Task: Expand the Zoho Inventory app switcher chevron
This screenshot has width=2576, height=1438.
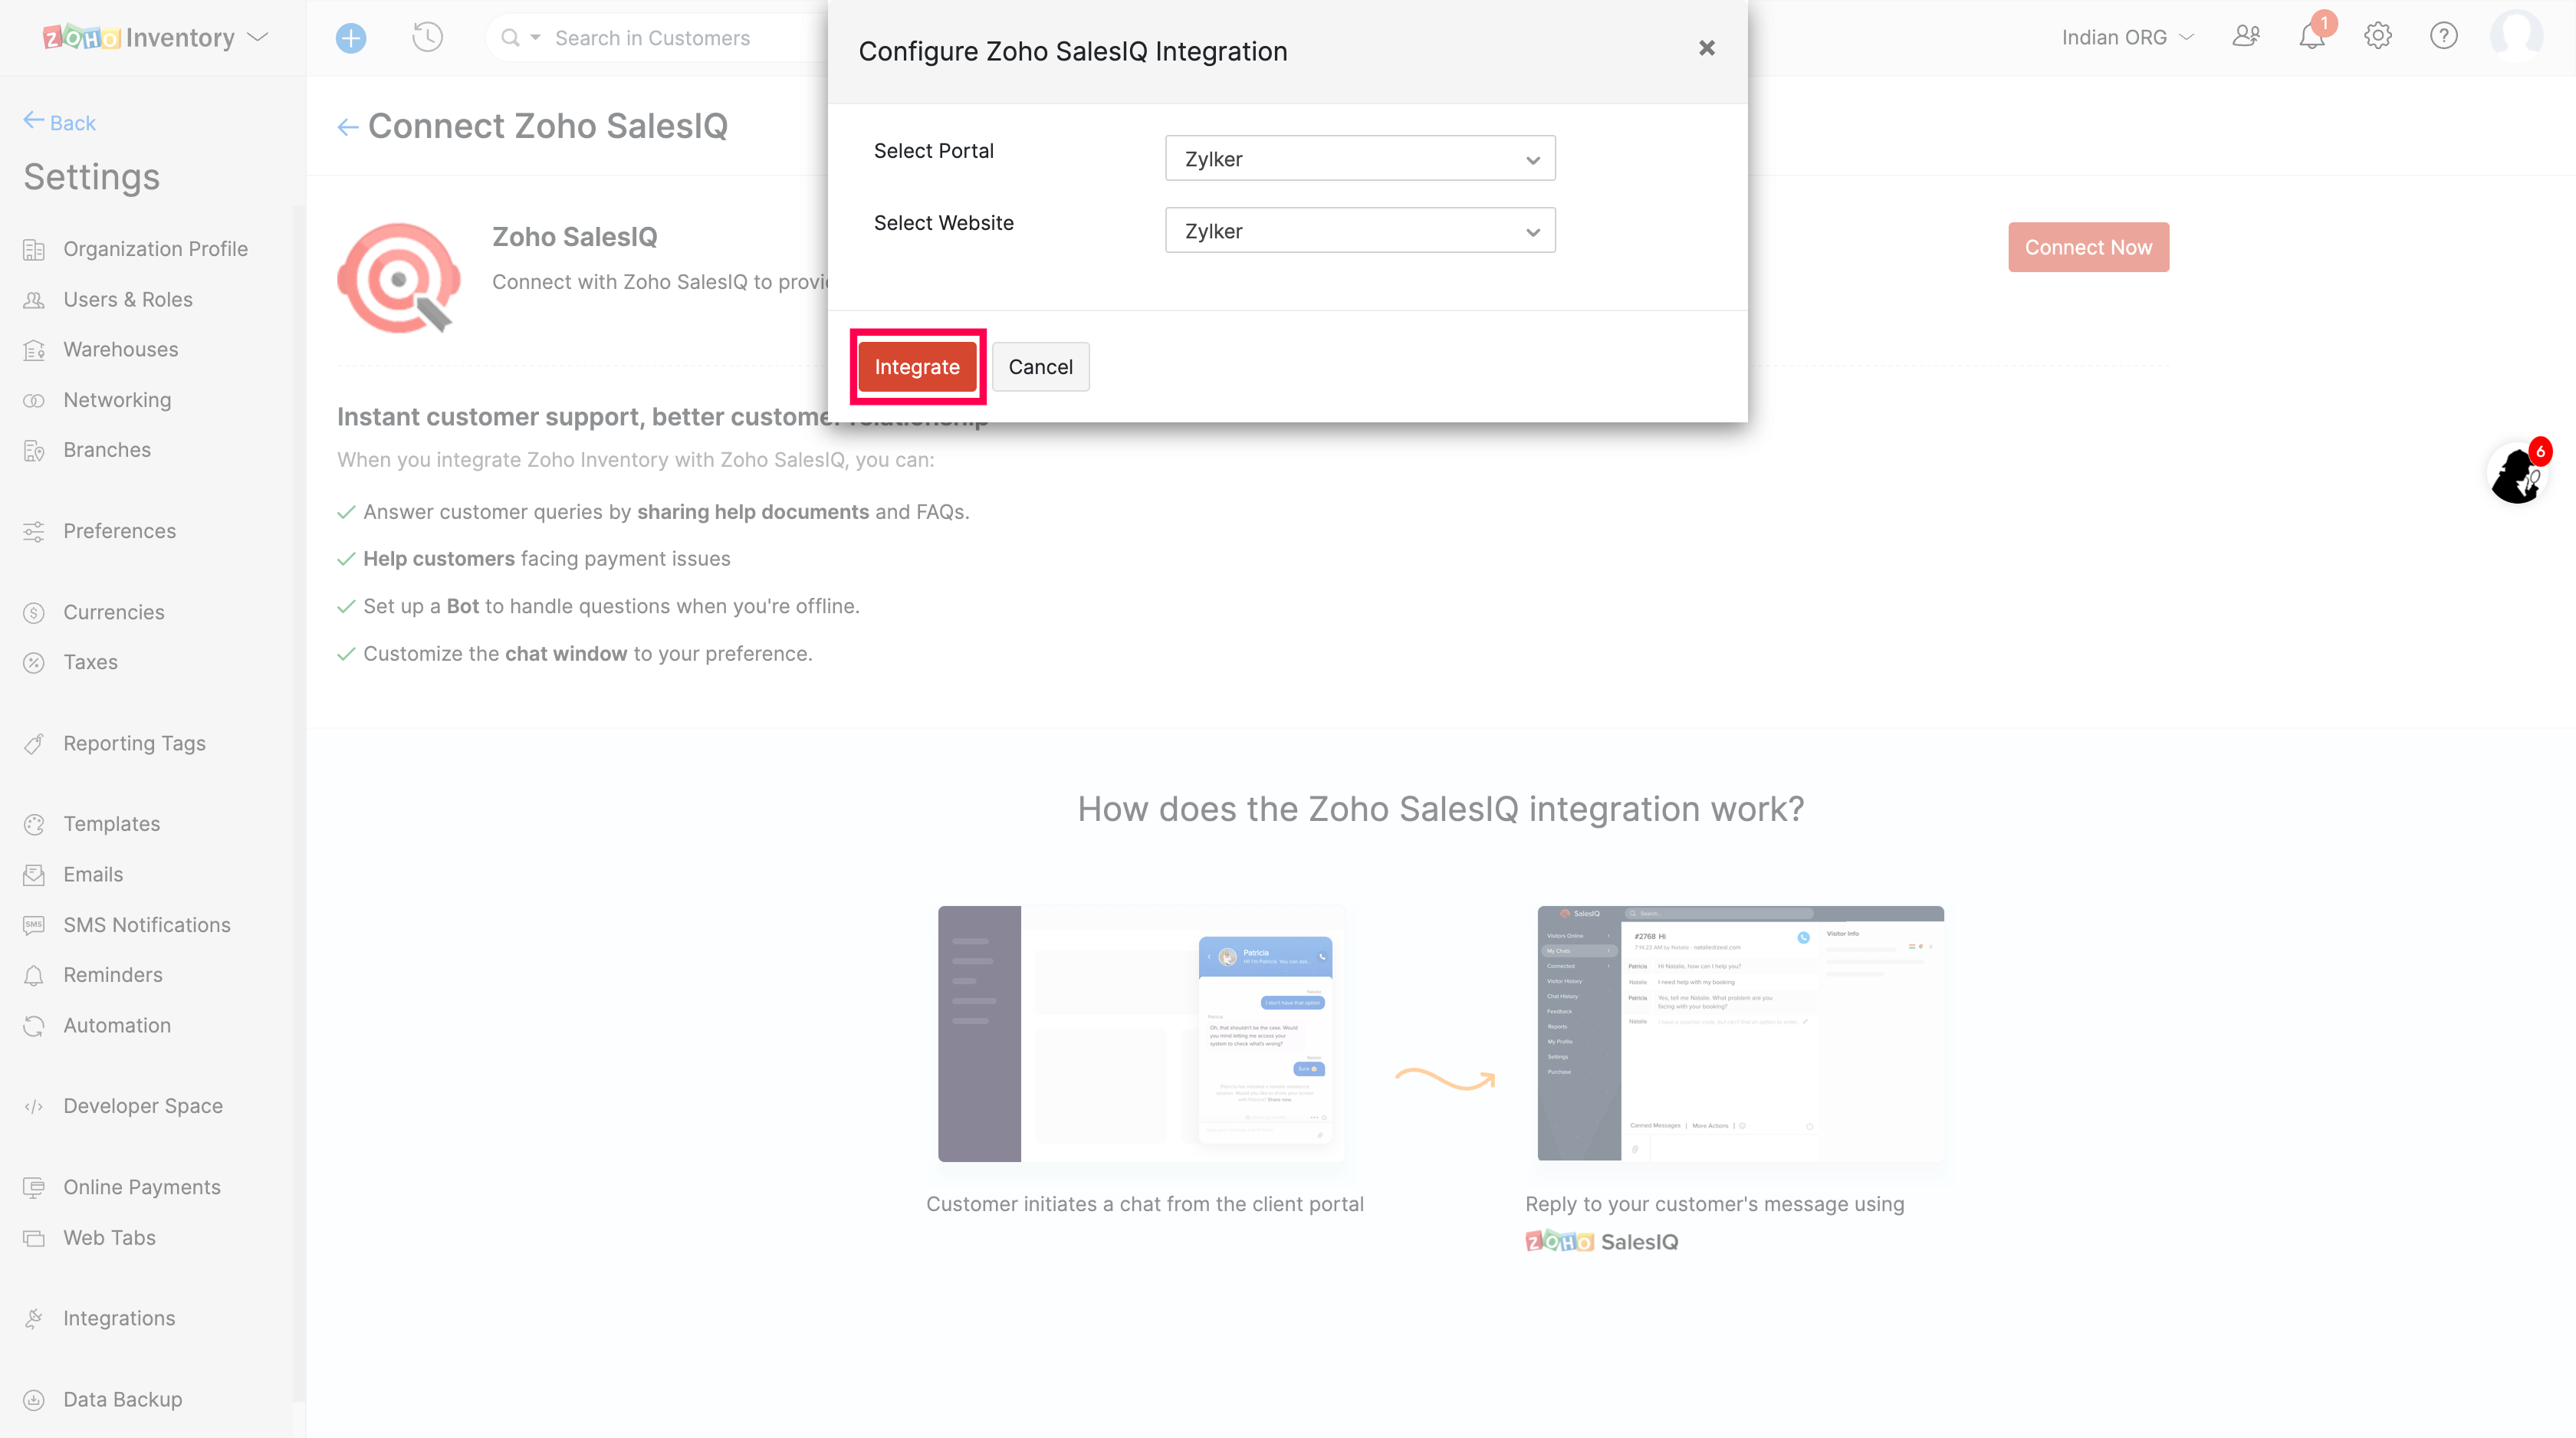Action: [x=258, y=38]
